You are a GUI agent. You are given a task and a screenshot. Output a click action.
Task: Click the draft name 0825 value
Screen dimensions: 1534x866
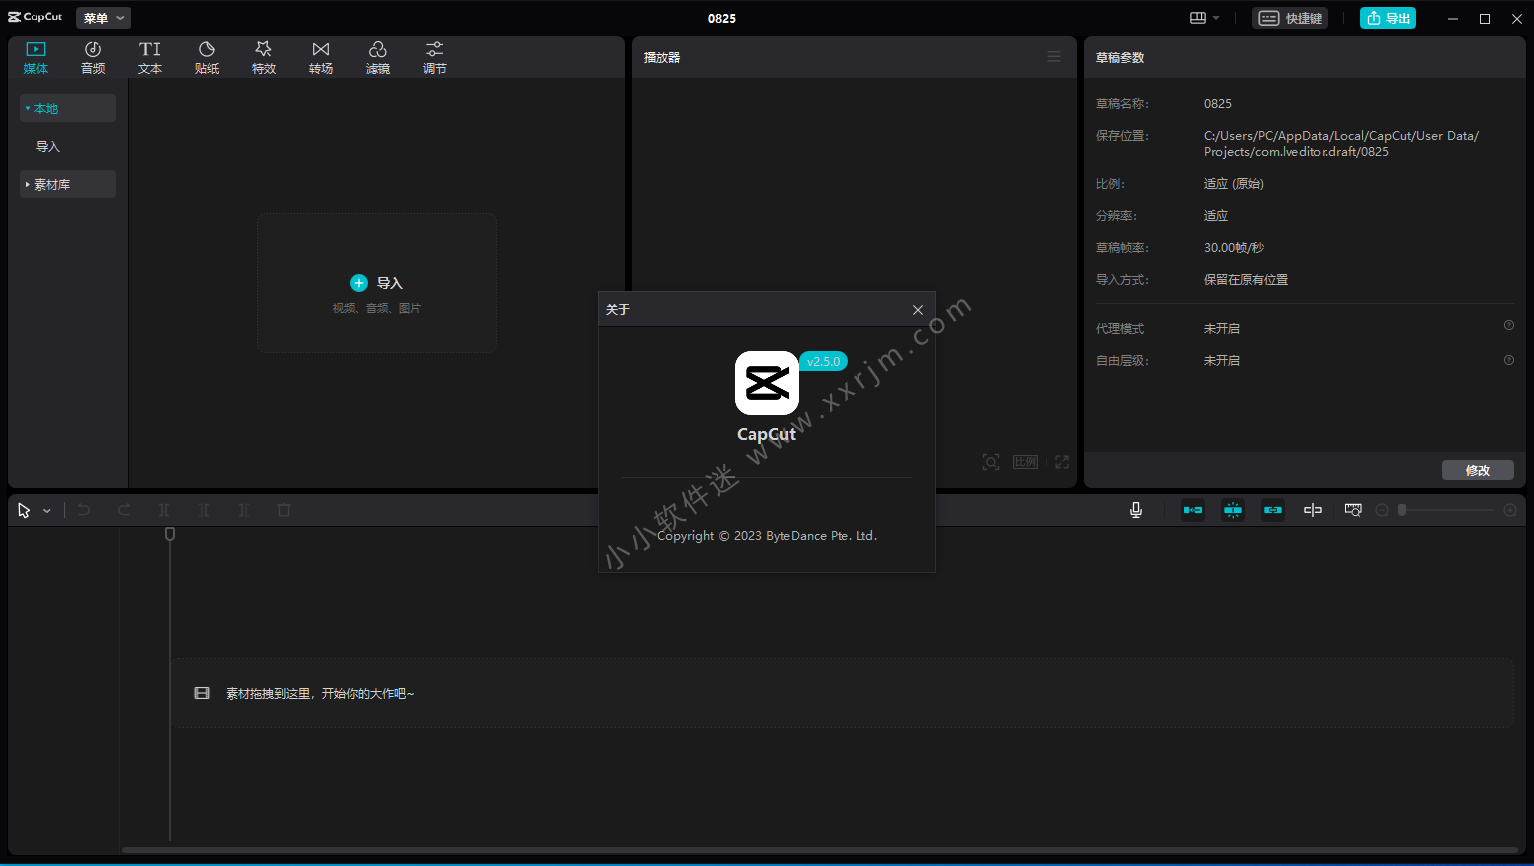(x=1218, y=104)
